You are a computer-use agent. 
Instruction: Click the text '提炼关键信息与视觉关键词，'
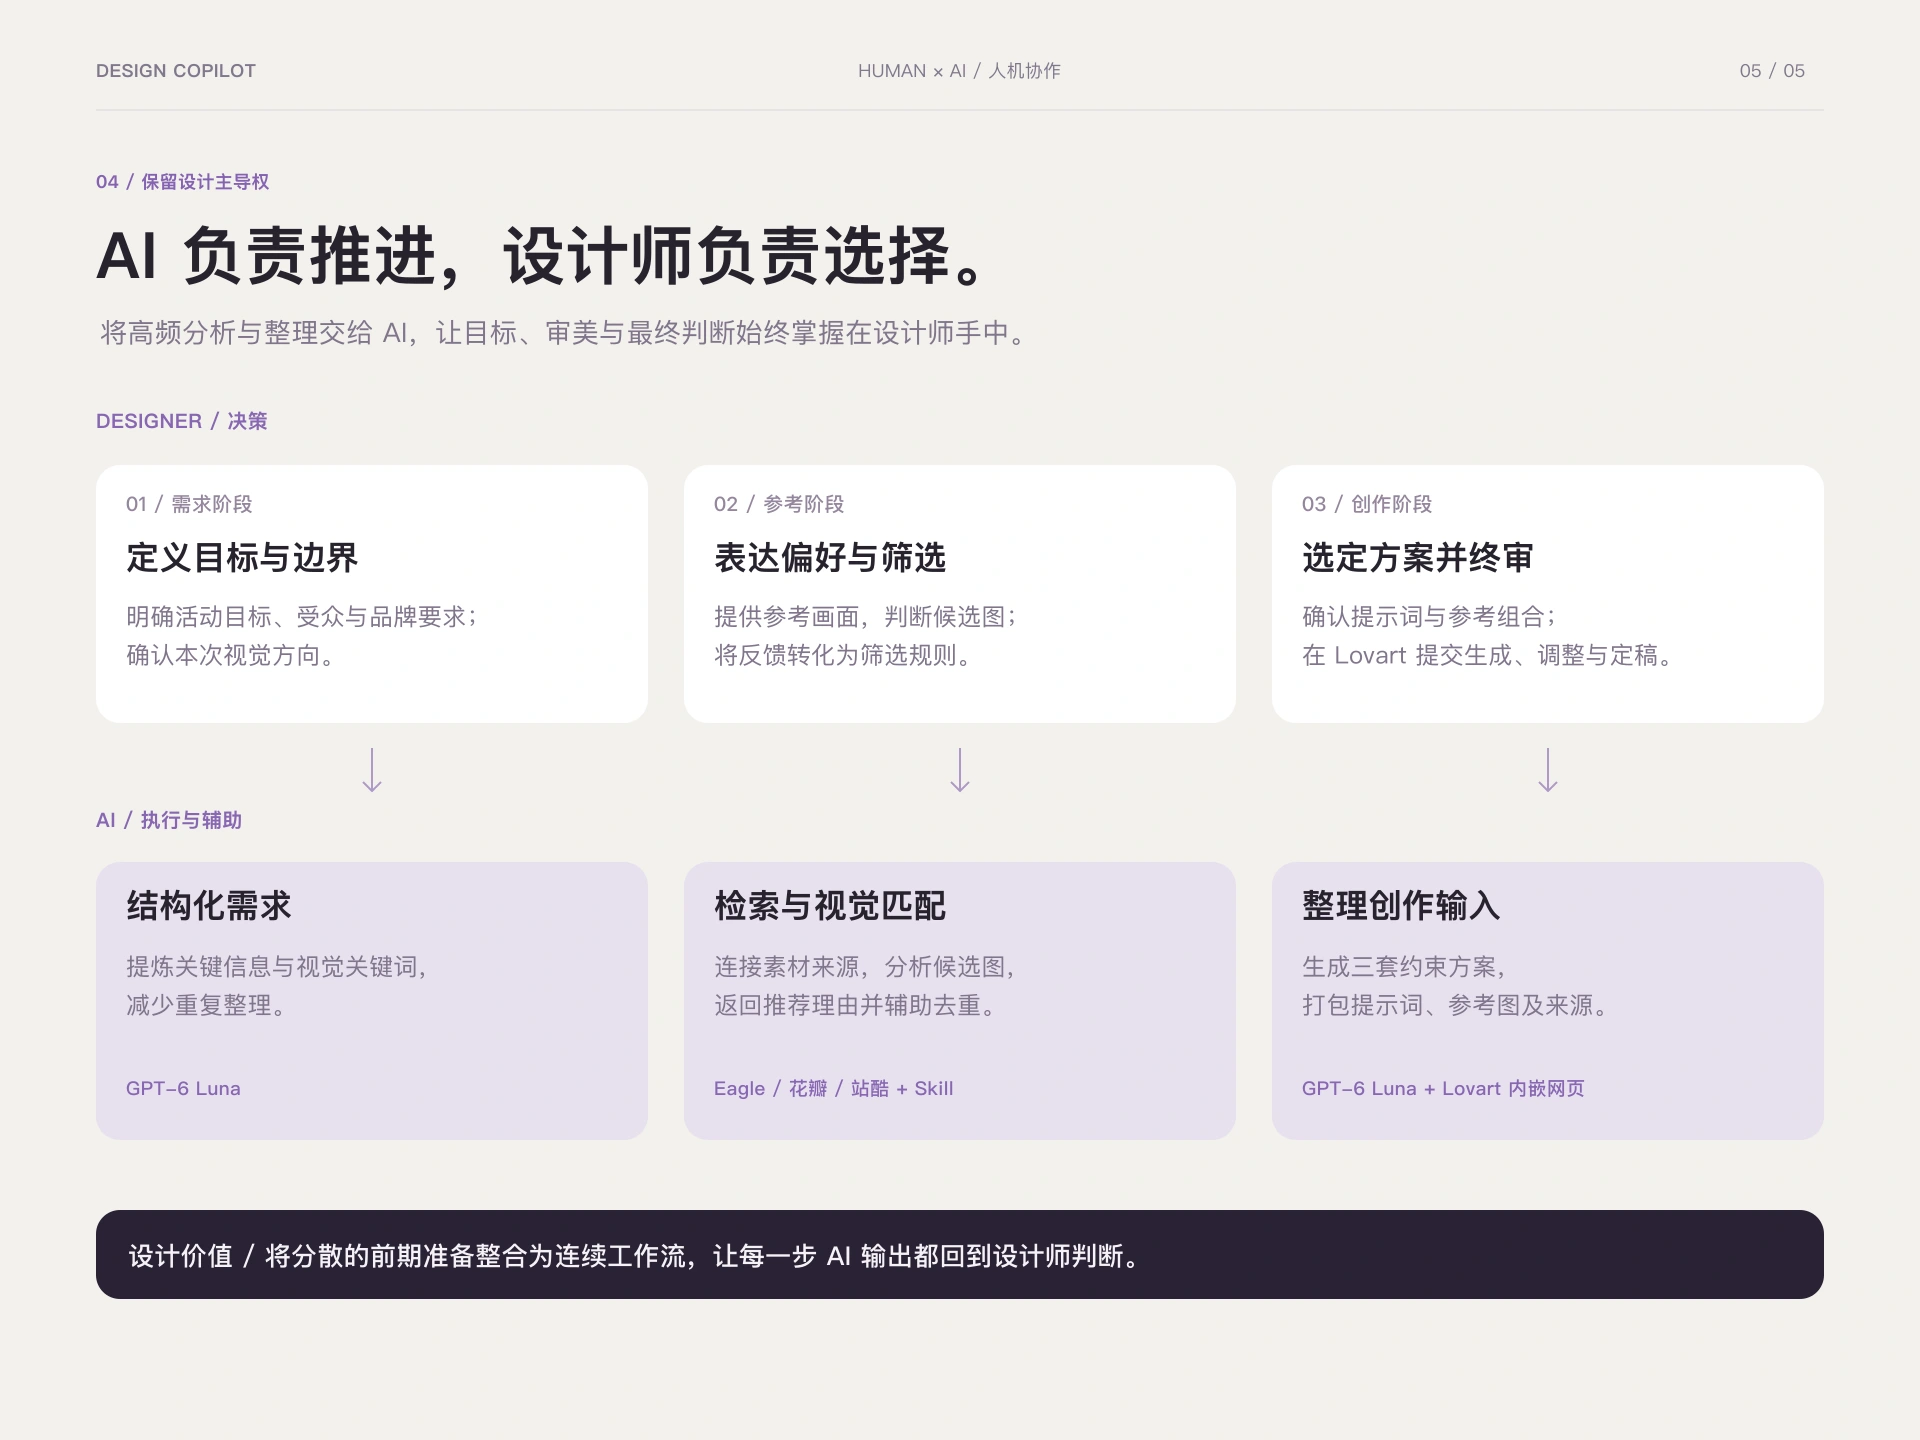278,967
